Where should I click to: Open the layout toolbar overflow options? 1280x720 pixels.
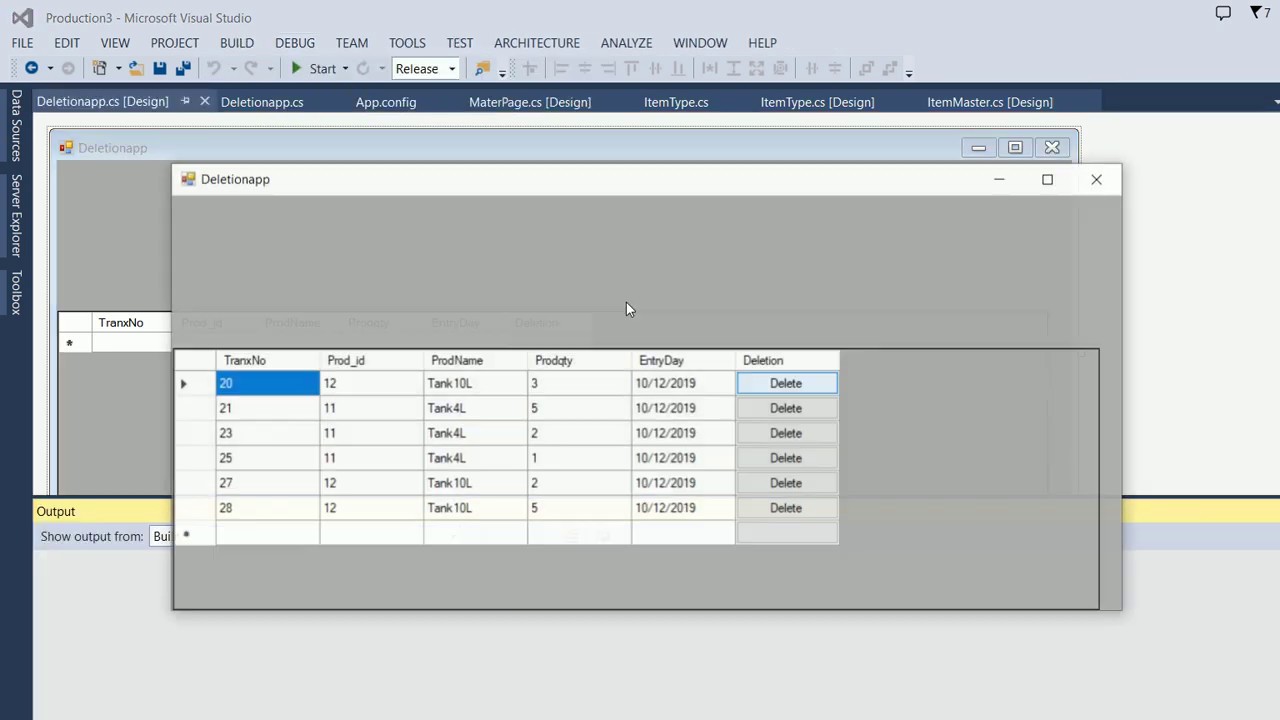tap(909, 72)
